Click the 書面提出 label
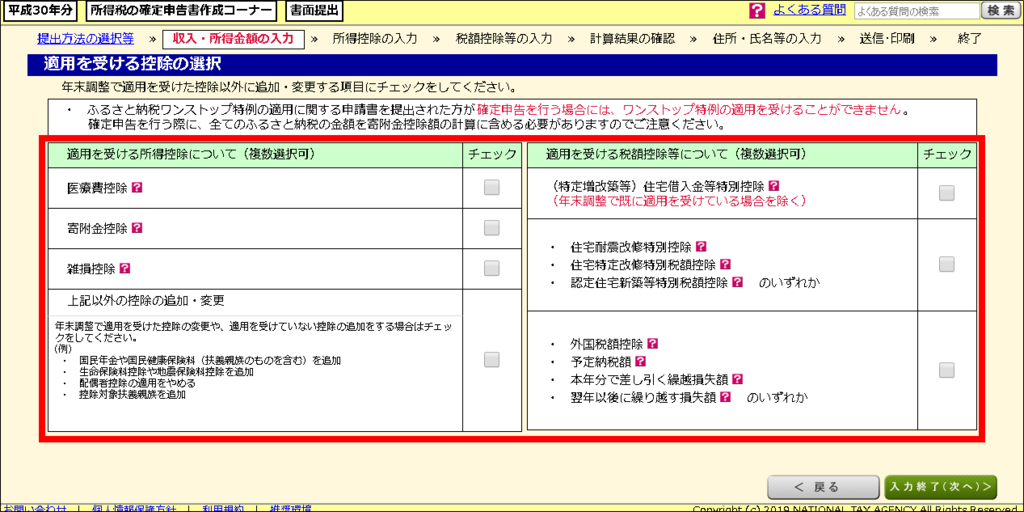The height and width of the screenshot is (512, 1024). (315, 10)
